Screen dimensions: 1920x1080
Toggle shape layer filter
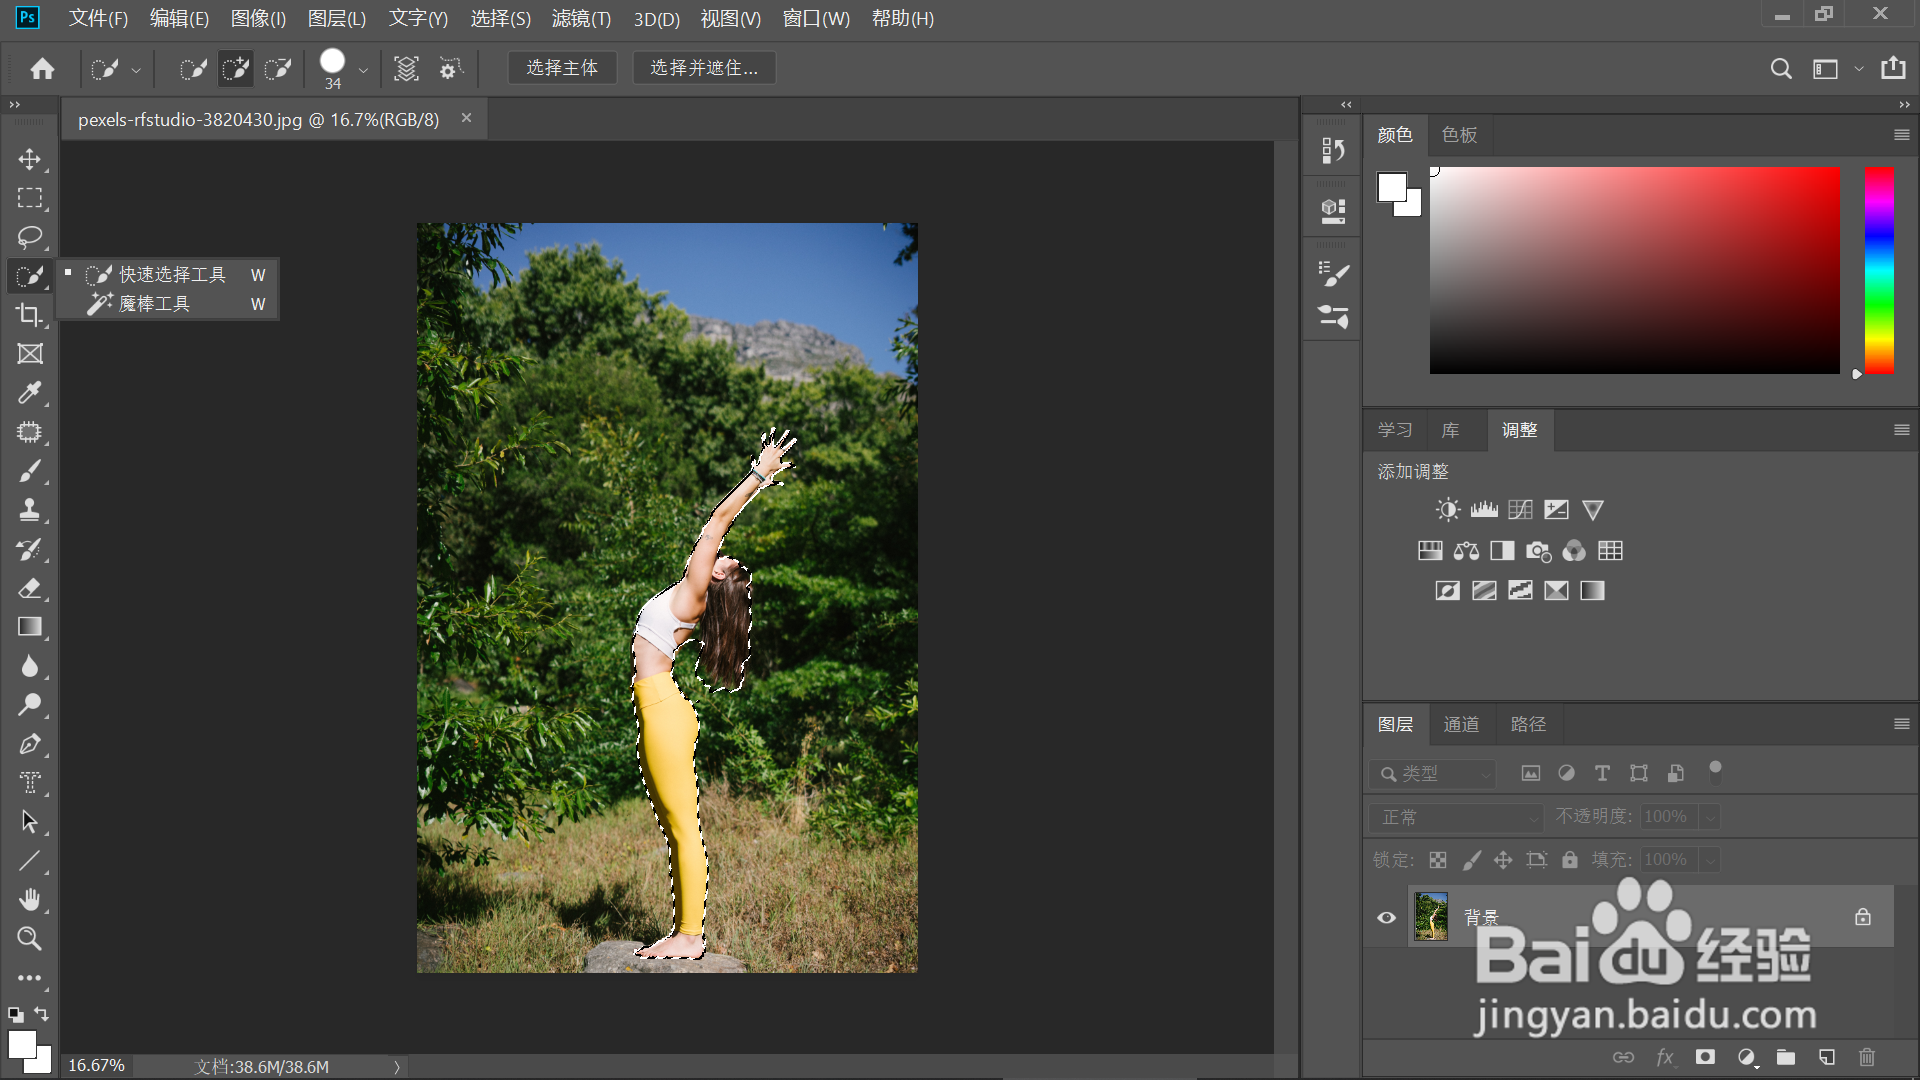[x=1638, y=773]
